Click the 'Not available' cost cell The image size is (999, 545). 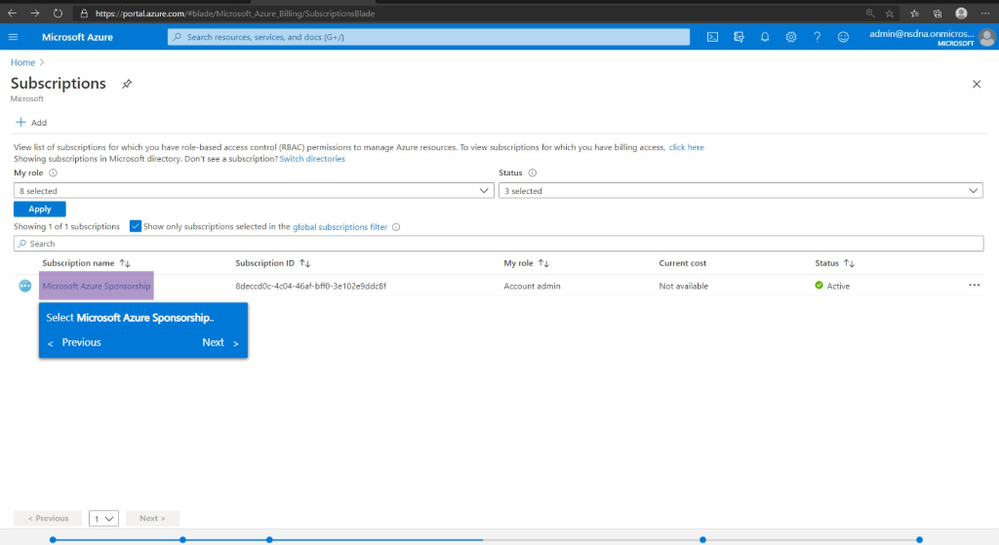[x=684, y=286]
